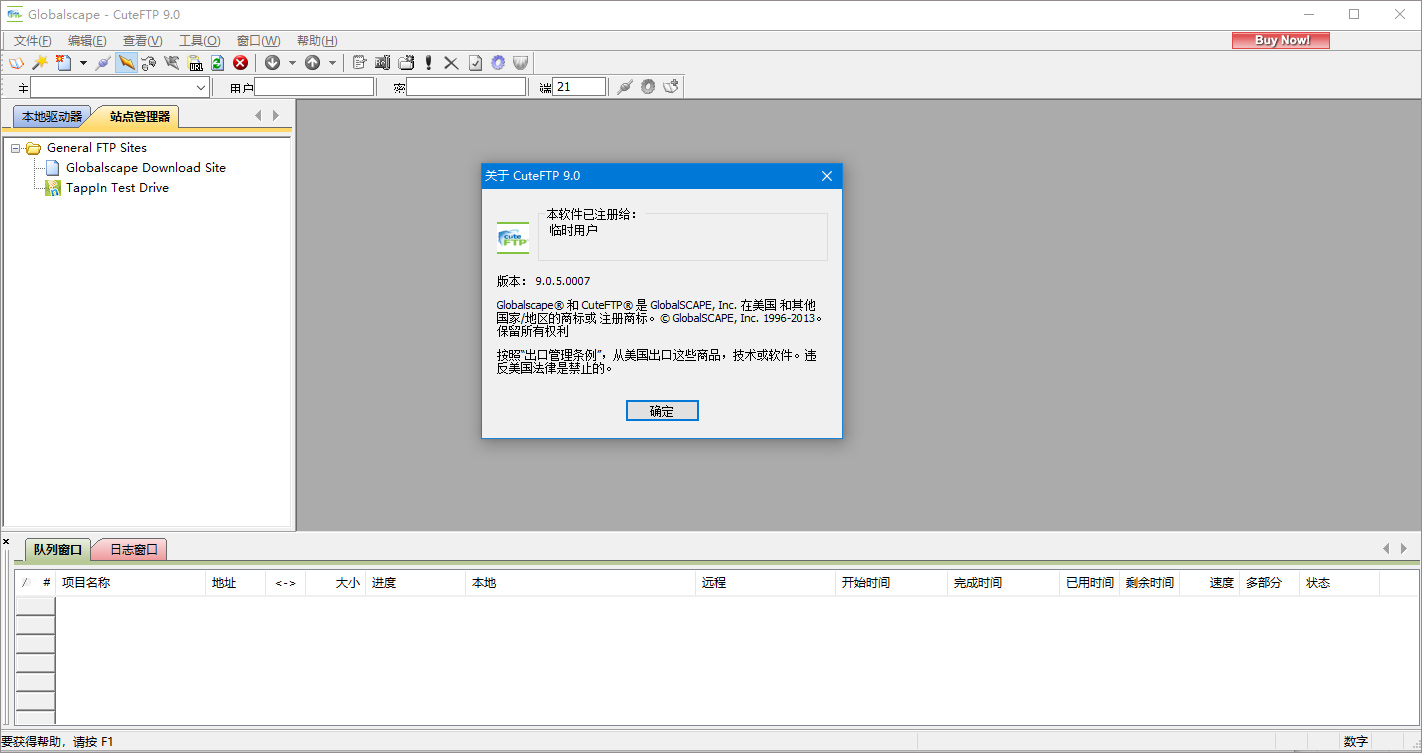The image size is (1422, 753).
Task: Click the 远程 column header
Action: [x=766, y=583]
